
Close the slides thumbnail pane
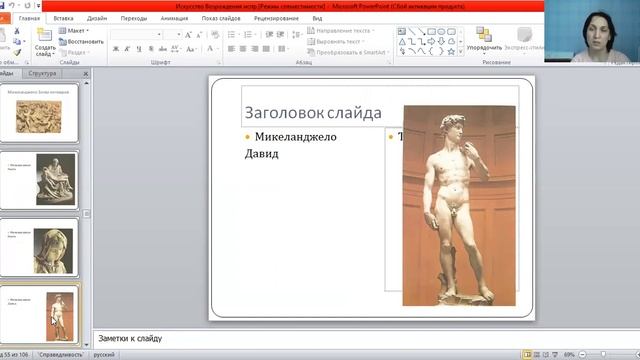coord(86,74)
